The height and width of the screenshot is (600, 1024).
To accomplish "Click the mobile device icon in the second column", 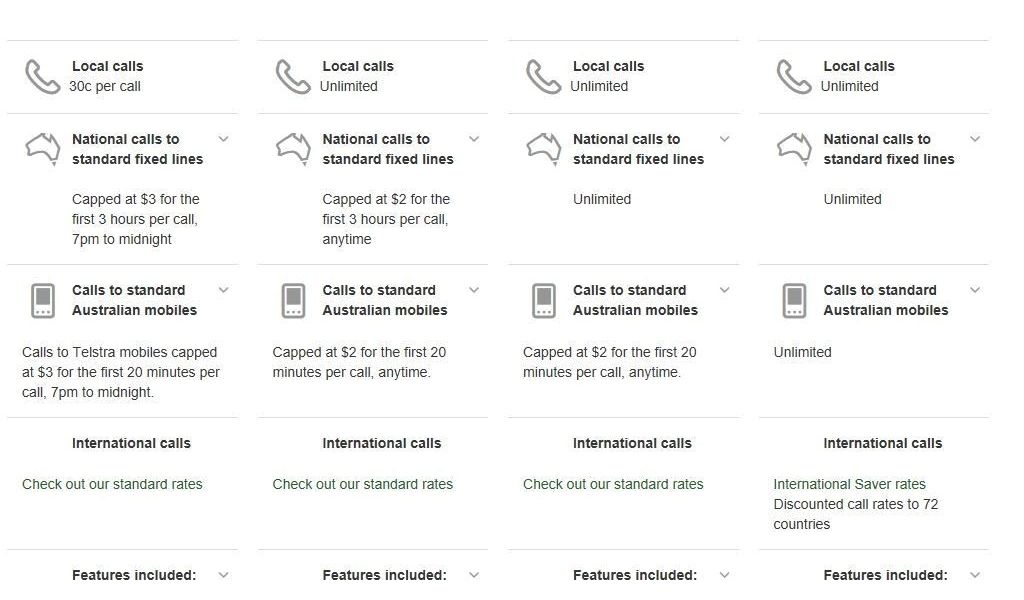I will [293, 300].
